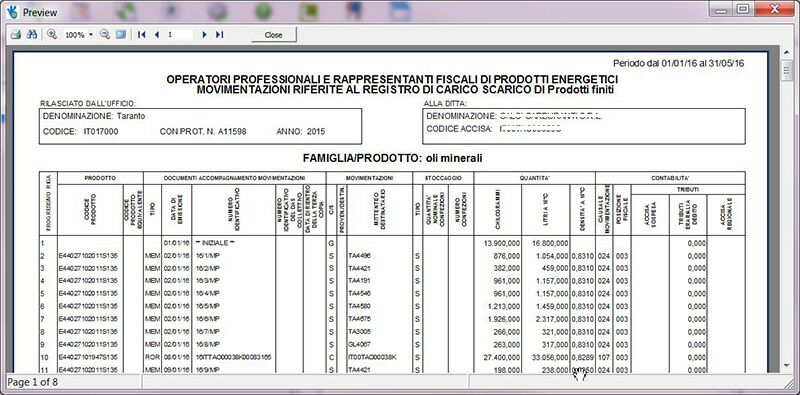
Task: Maximize the Preview window
Action: coord(743,9)
